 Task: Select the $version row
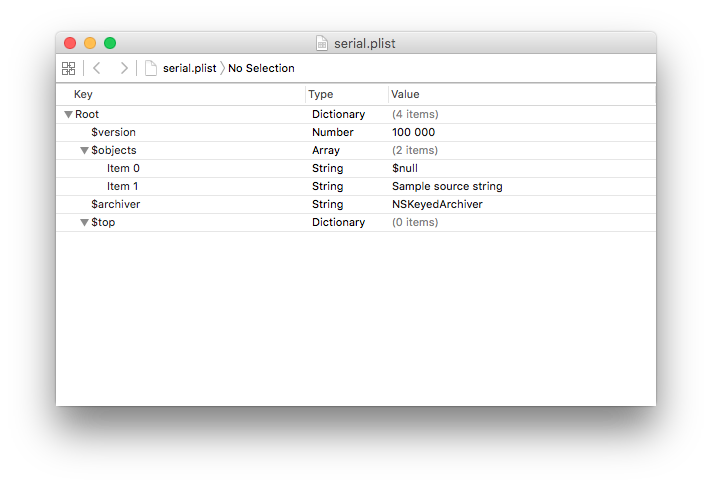click(113, 132)
